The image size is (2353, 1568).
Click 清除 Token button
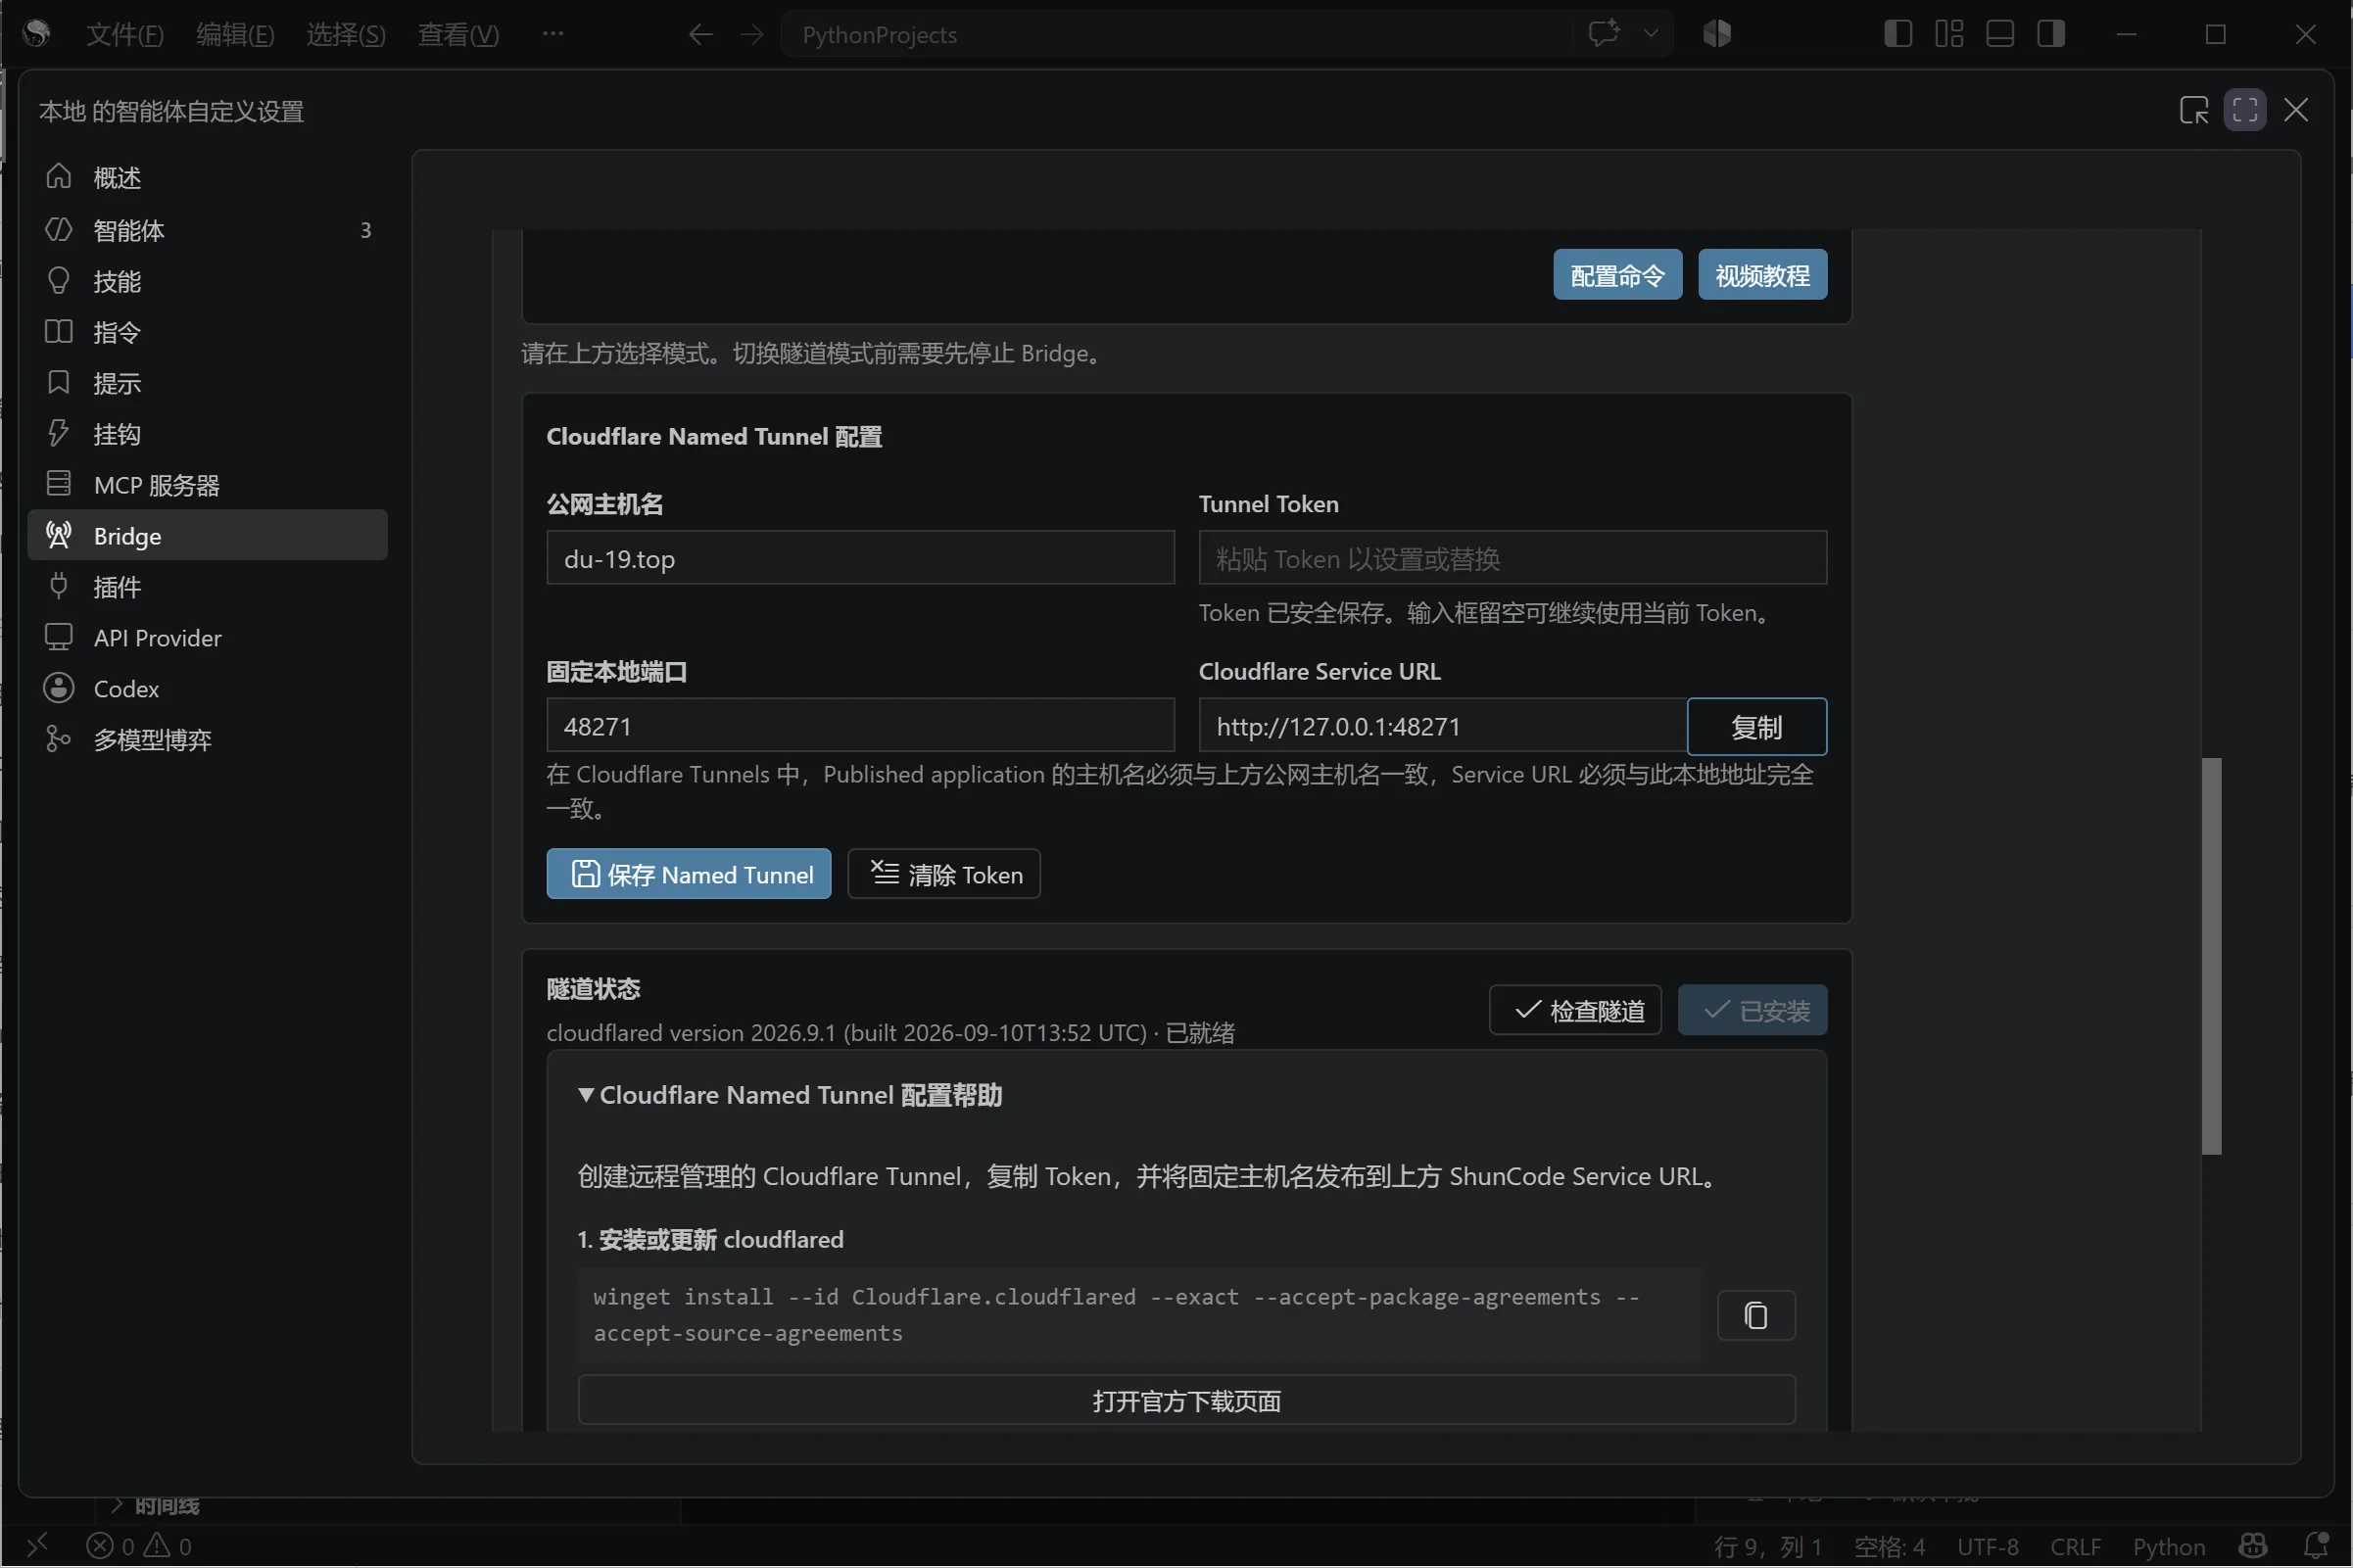click(944, 874)
